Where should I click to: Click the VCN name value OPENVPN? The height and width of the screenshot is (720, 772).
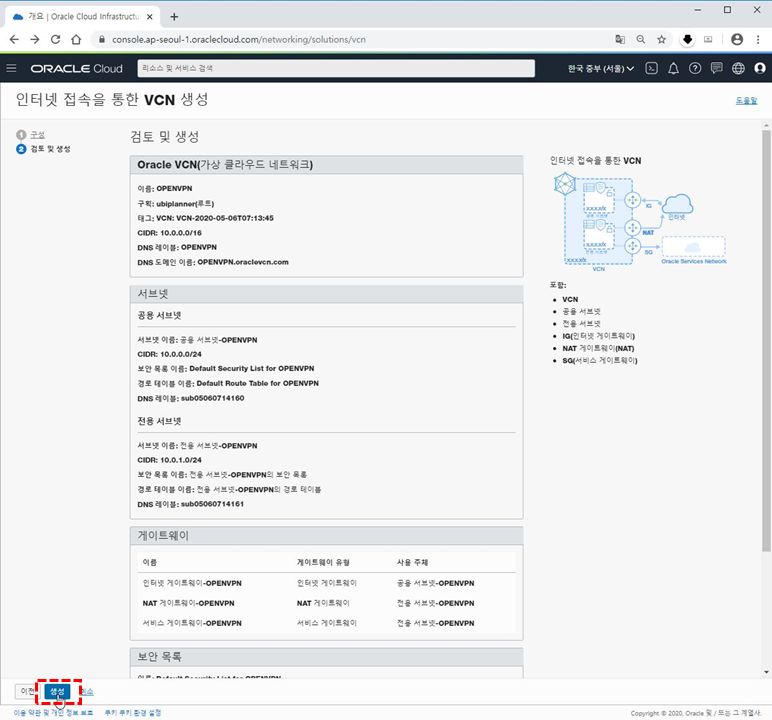[x=174, y=189]
